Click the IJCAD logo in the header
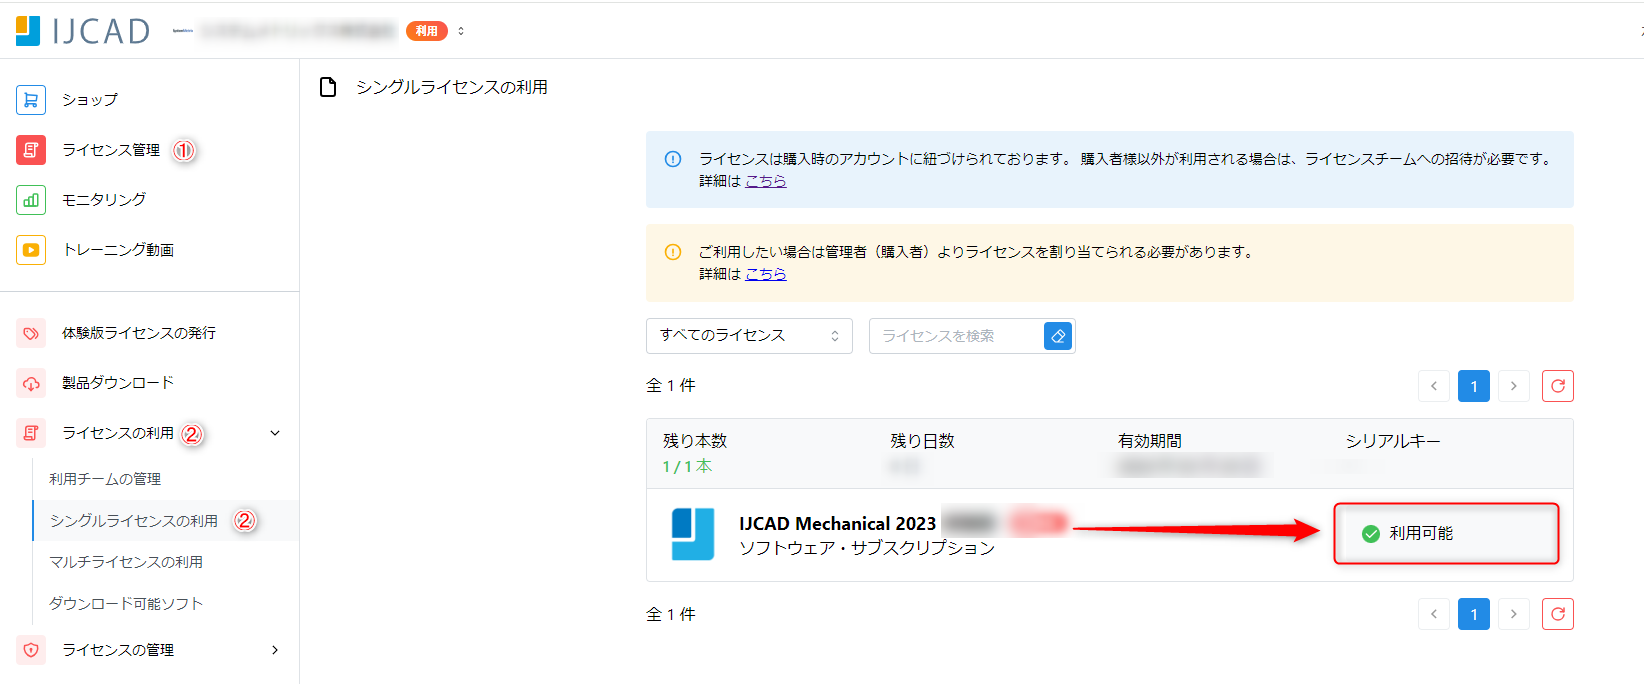This screenshot has width=1644, height=684. [x=83, y=31]
